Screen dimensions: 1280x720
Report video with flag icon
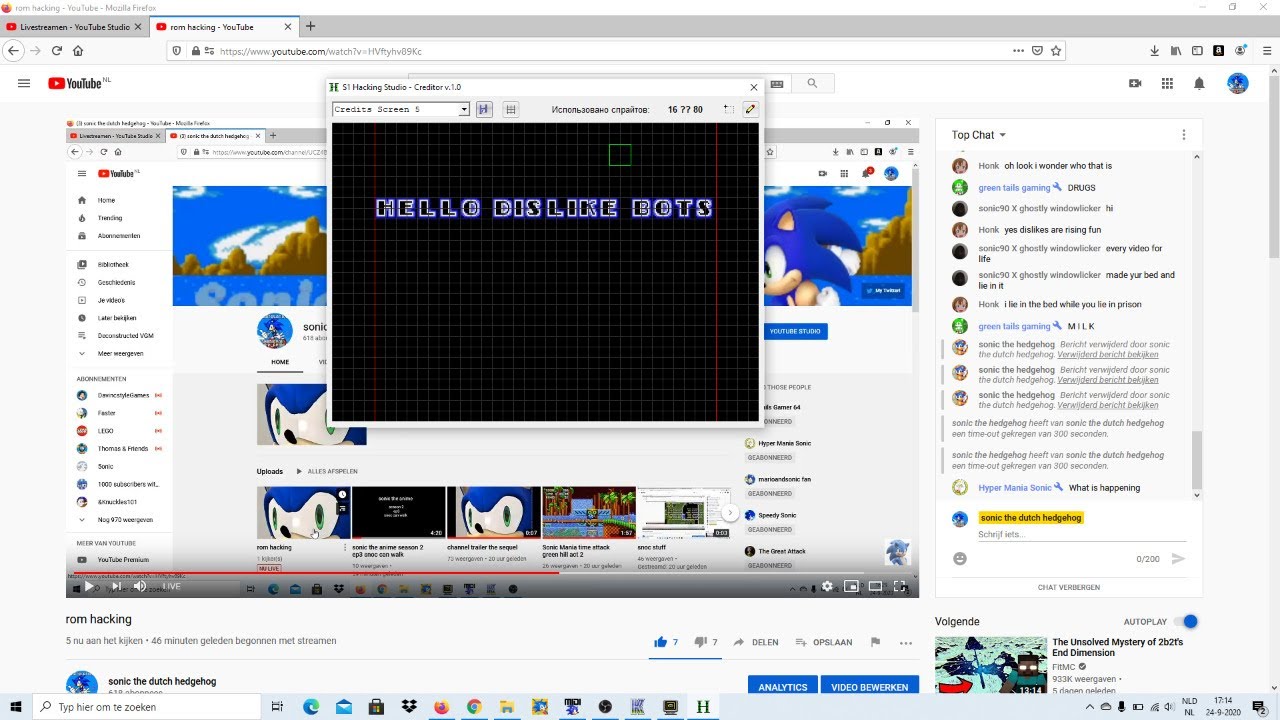(x=875, y=642)
